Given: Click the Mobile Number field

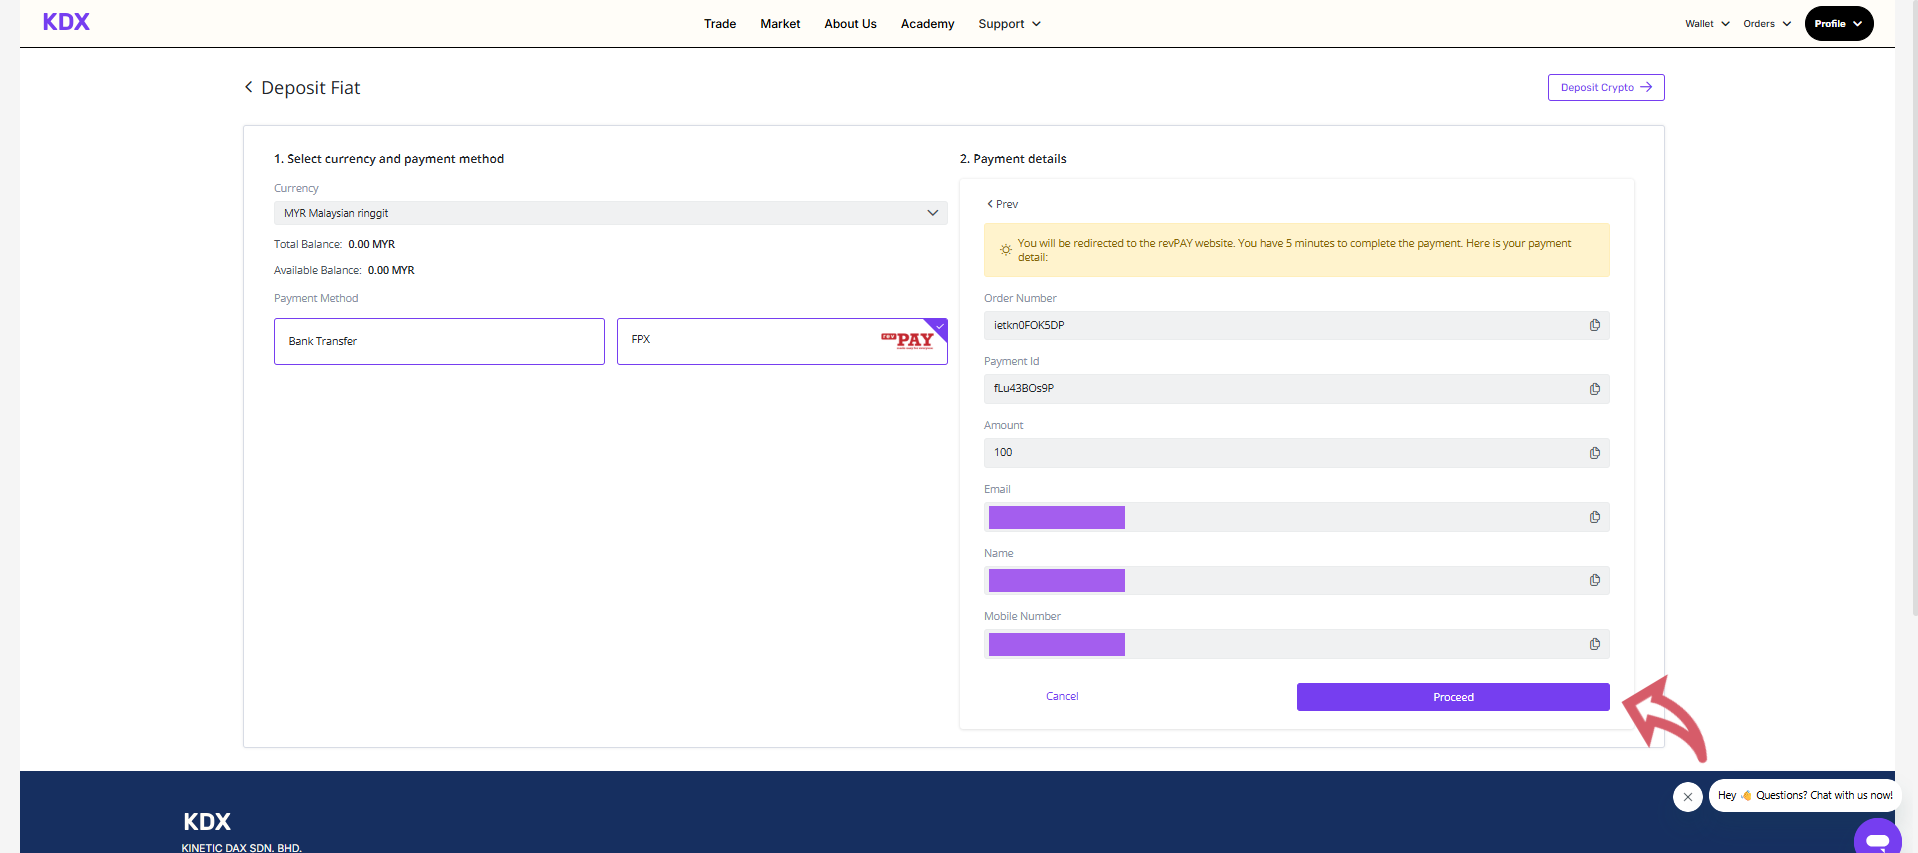Looking at the screenshot, I should coord(1296,644).
